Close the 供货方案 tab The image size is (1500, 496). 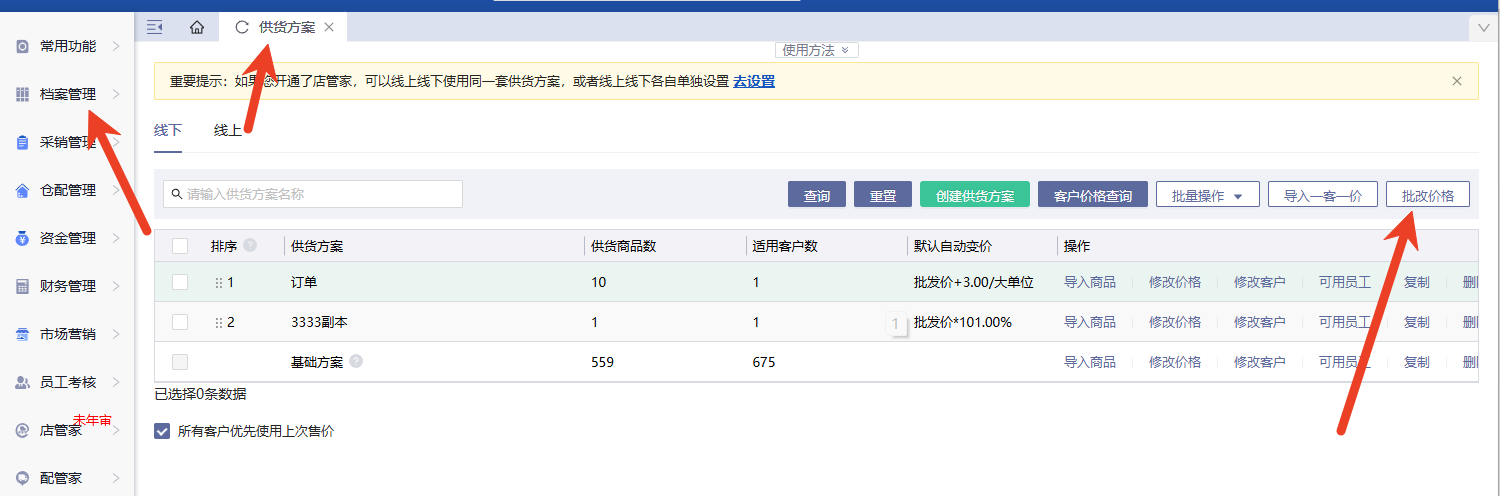[329, 27]
